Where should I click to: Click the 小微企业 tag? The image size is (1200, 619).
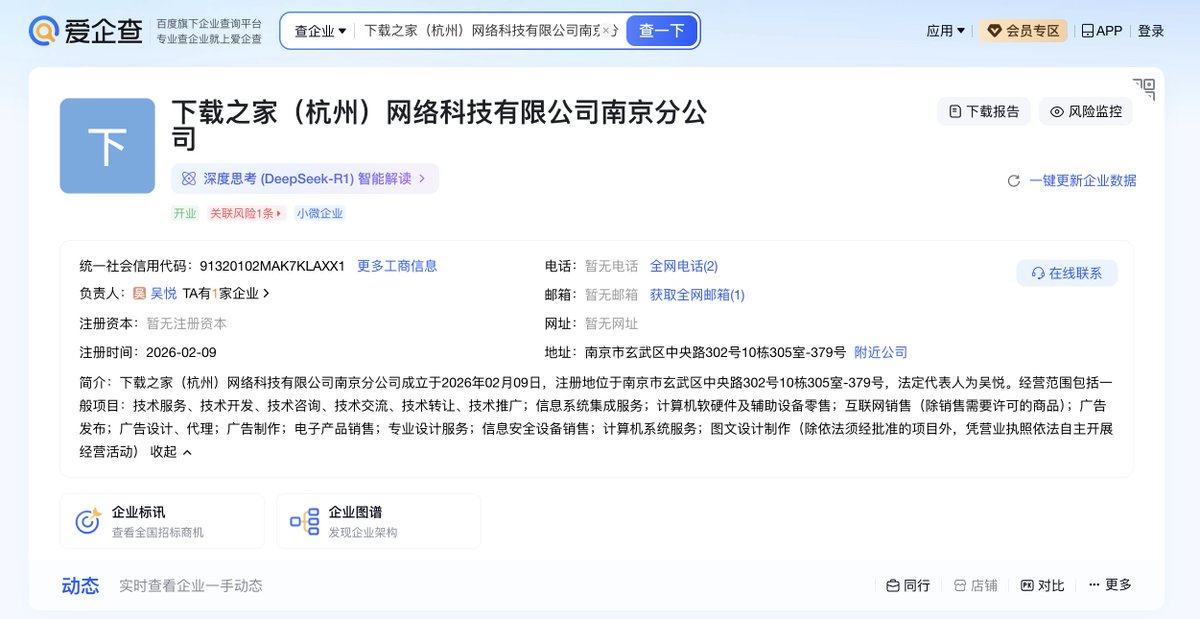pos(319,213)
